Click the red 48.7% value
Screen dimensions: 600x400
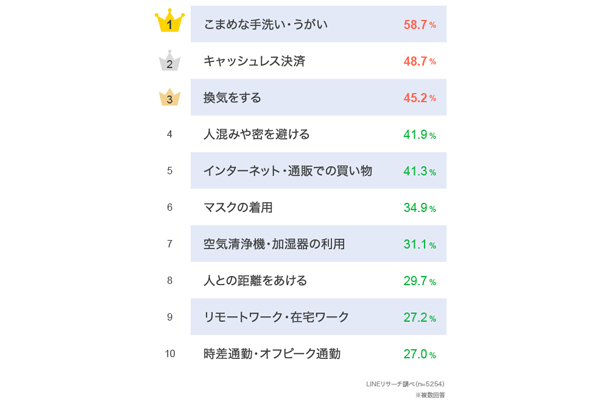(419, 61)
